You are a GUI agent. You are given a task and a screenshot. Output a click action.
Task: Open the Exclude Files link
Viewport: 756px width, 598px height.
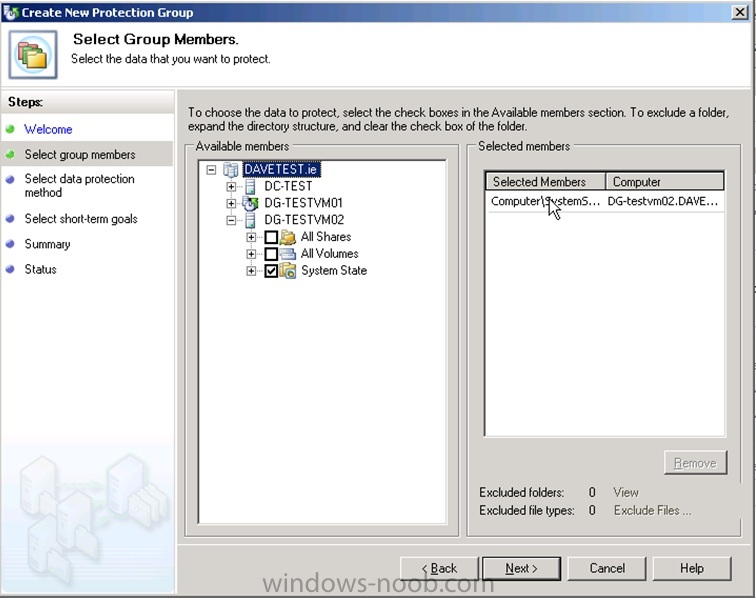(652, 510)
